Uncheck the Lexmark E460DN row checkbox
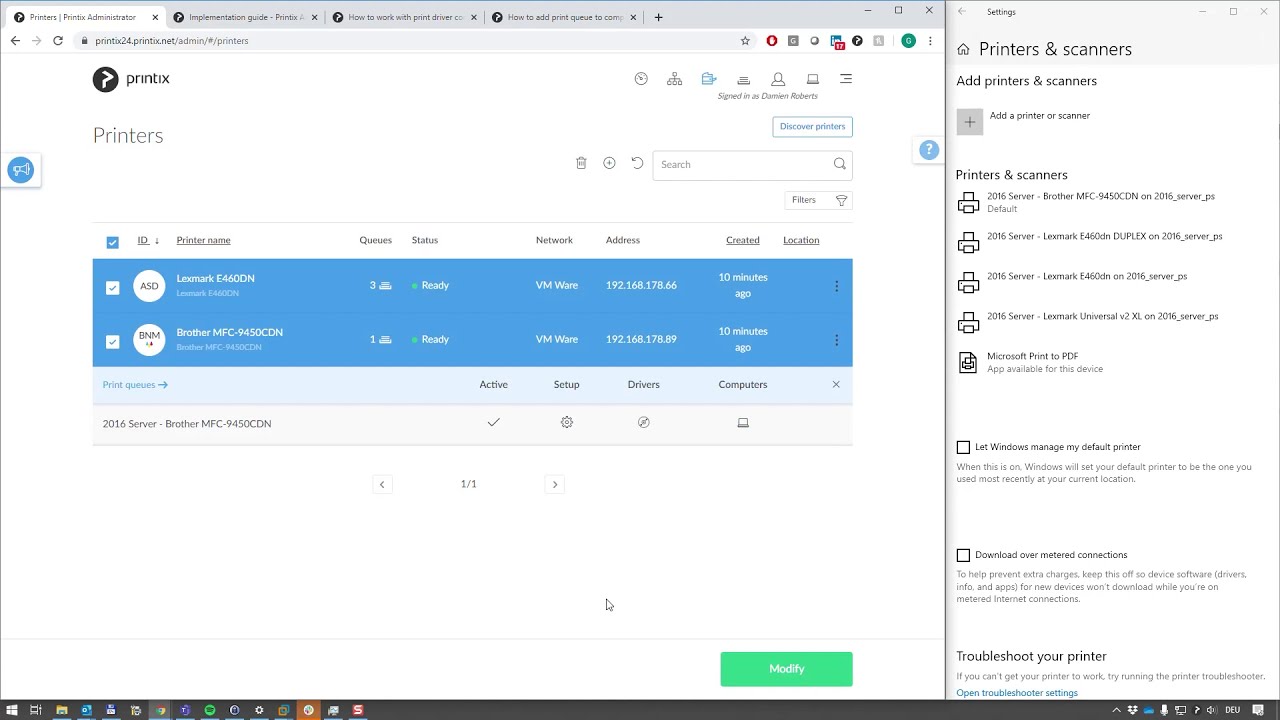Image resolution: width=1280 pixels, height=720 pixels. tap(112, 288)
